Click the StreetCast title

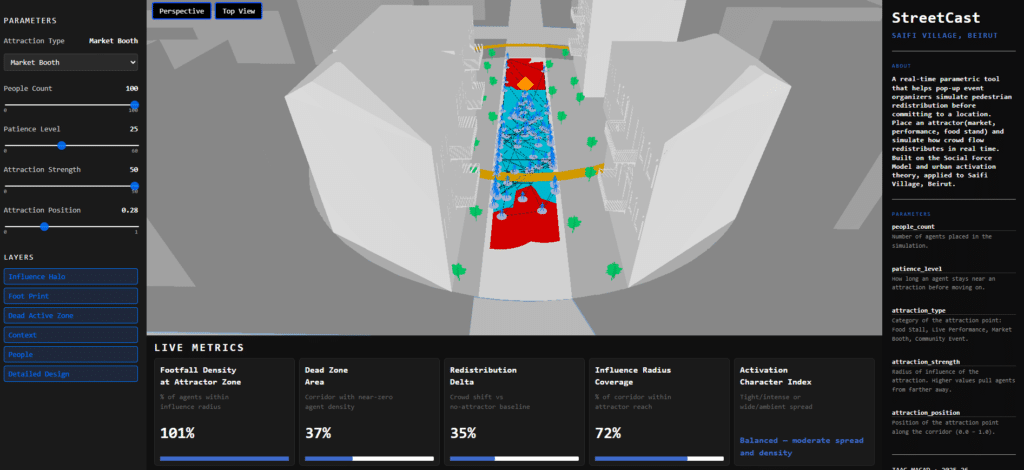935,18
